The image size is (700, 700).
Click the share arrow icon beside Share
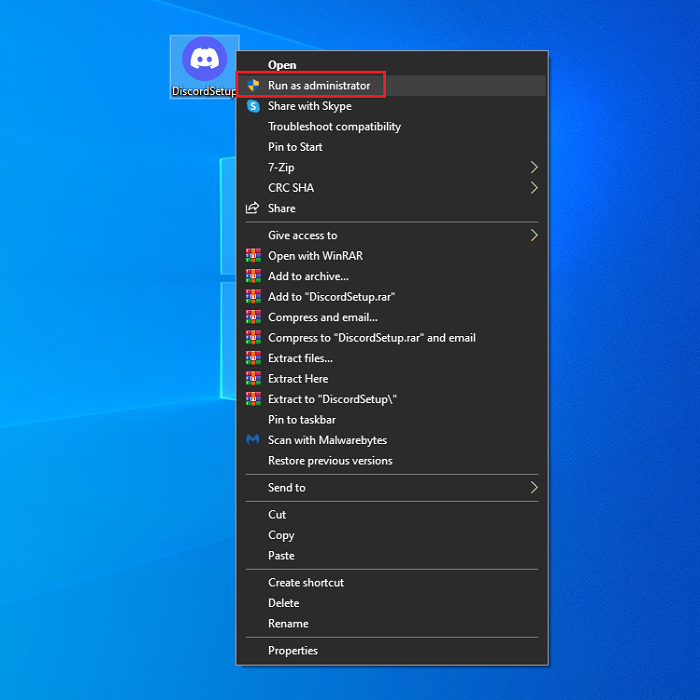[253, 208]
